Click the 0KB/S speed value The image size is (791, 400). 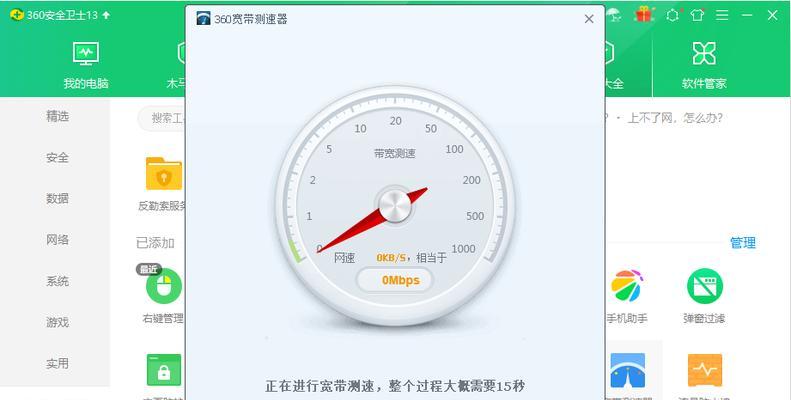(x=391, y=258)
